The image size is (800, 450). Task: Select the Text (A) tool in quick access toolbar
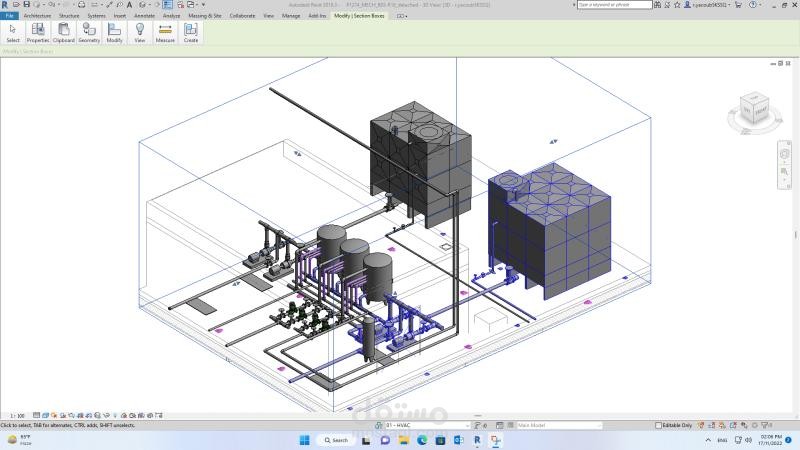coord(129,5)
